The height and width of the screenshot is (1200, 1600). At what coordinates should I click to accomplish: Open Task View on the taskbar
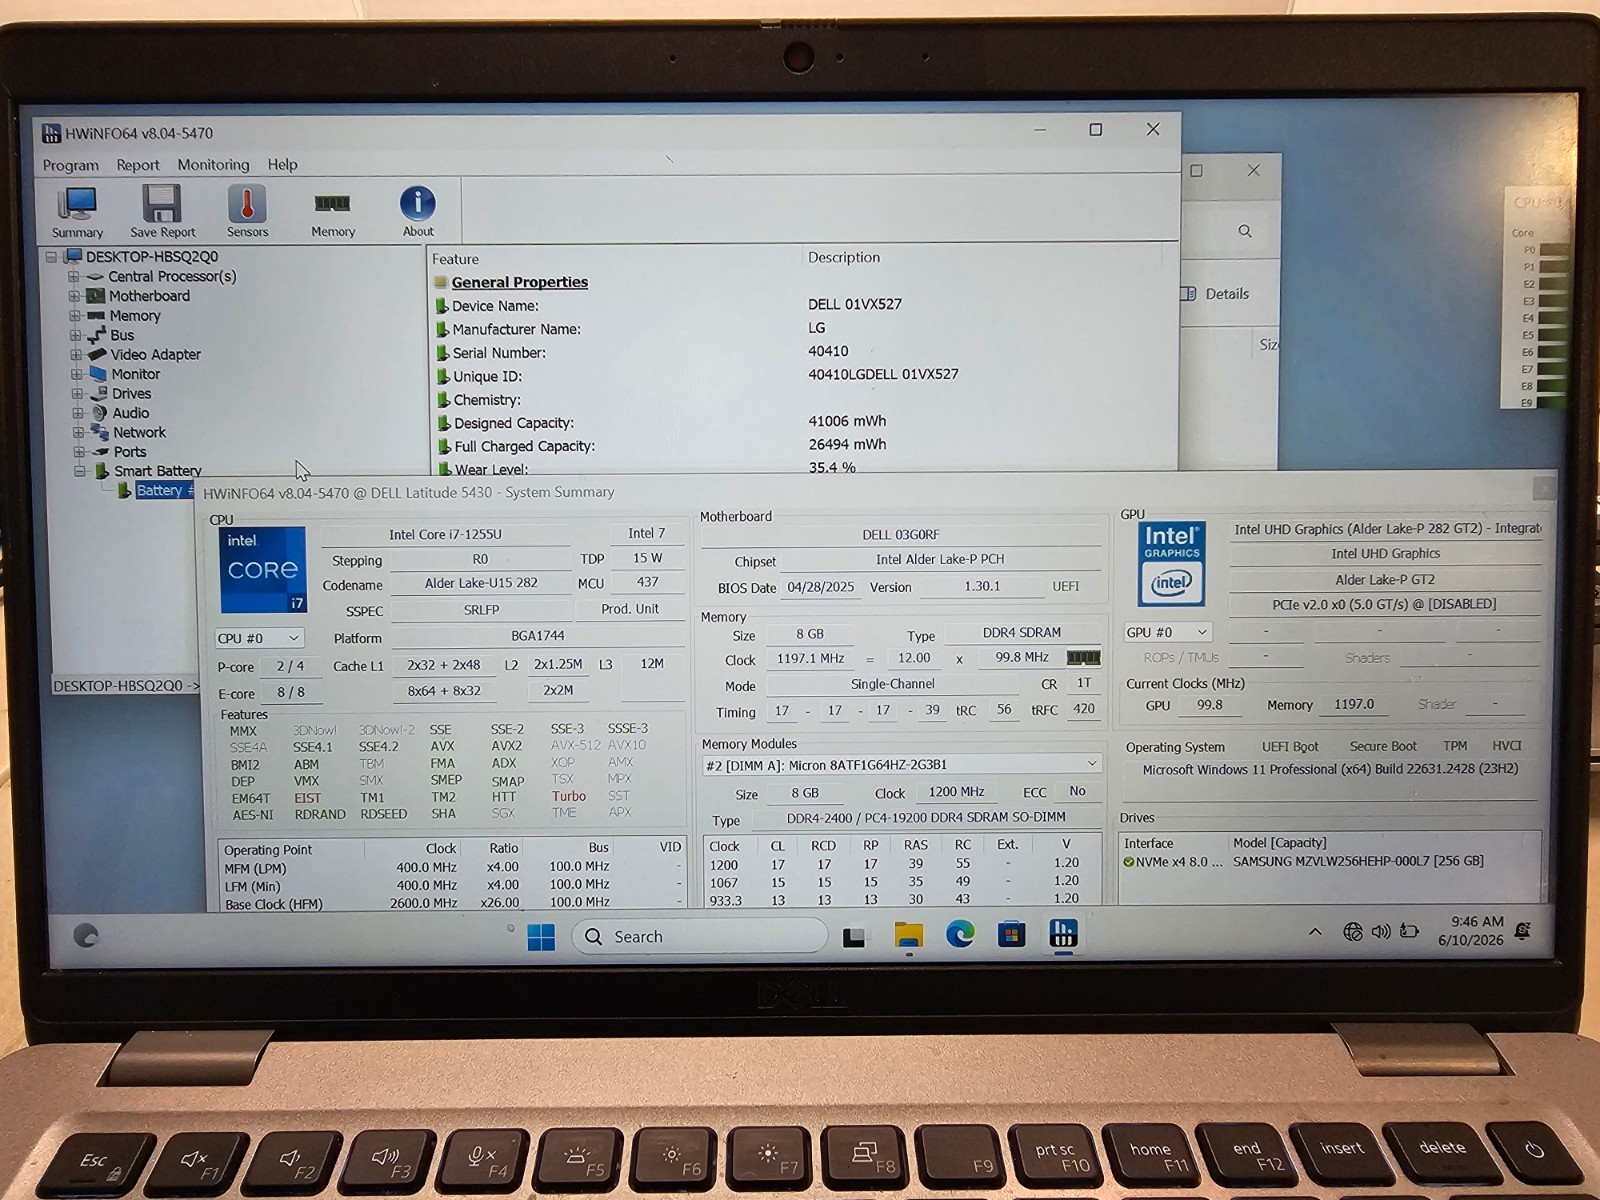click(x=854, y=937)
